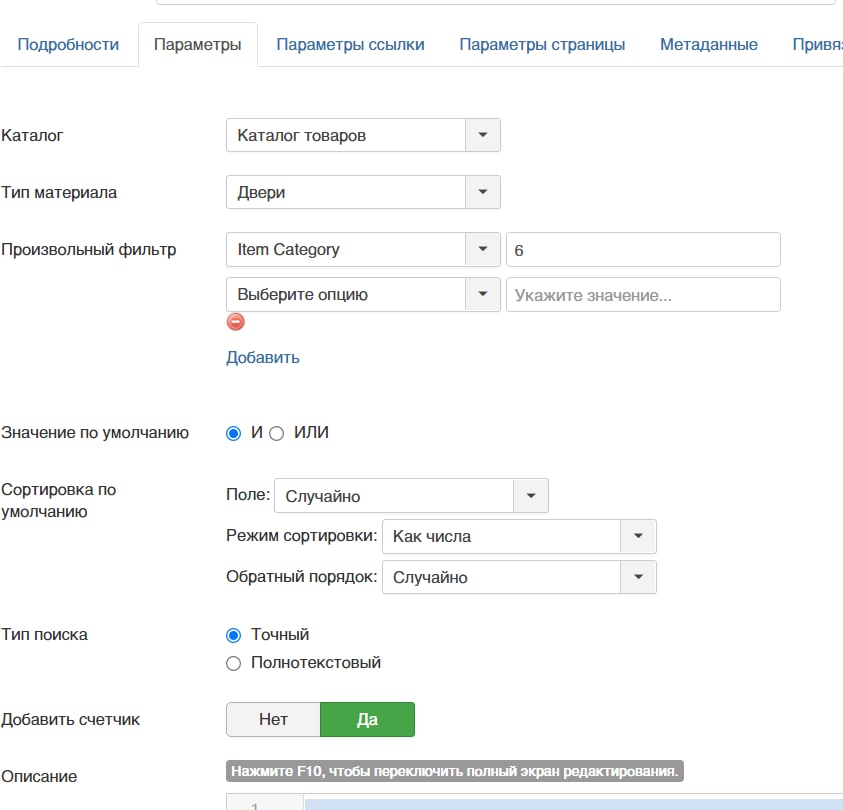This screenshot has width=843, height=810.
Task: Click the Тип материала label
Action: coord(59,192)
